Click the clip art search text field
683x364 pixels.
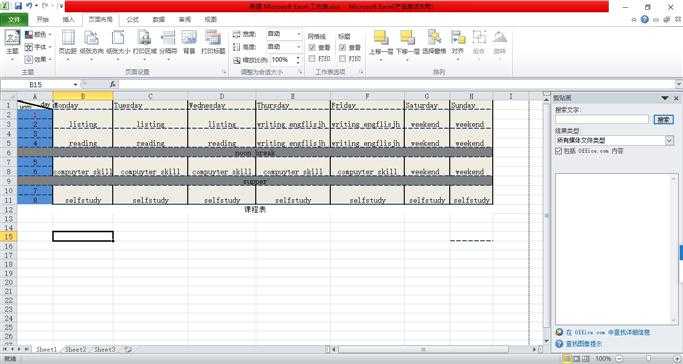point(602,119)
